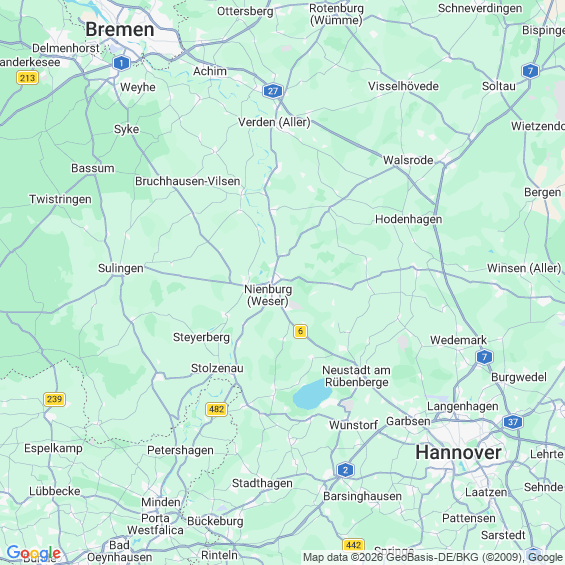Click the yellow 482 road shield
The width and height of the screenshot is (565, 565).
click(x=216, y=409)
